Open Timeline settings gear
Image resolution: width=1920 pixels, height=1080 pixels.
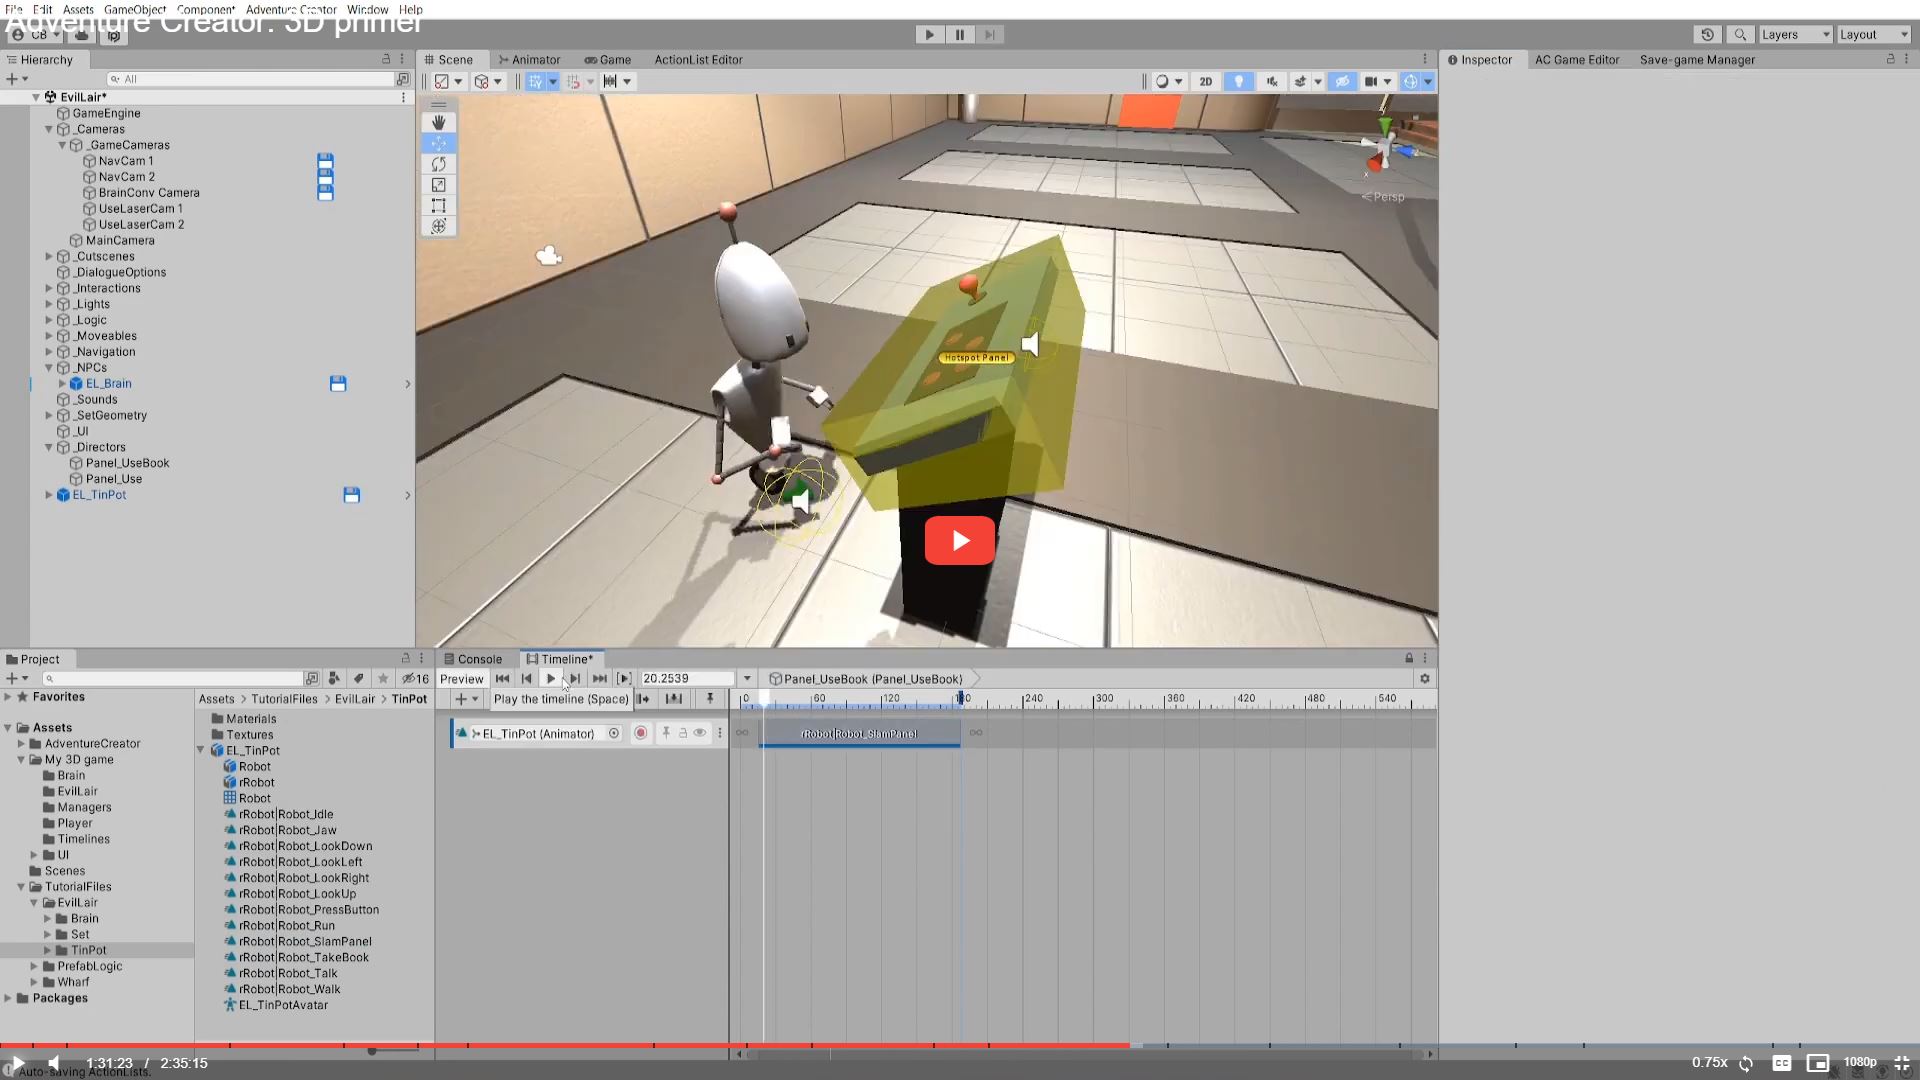pyautogui.click(x=1425, y=679)
